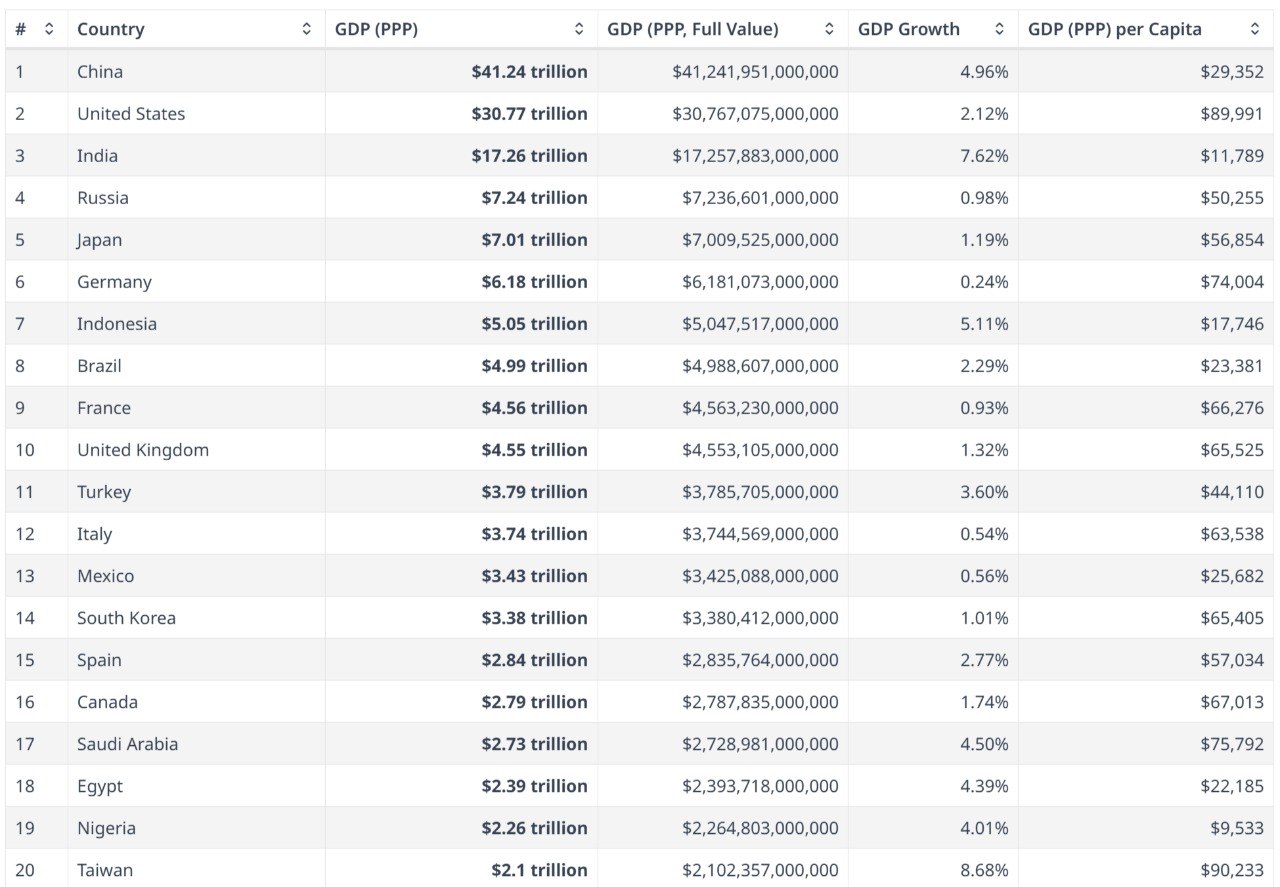Image resolution: width=1280 pixels, height=887 pixels.
Task: Open the Saudi Arabia country link
Action: click(x=127, y=744)
